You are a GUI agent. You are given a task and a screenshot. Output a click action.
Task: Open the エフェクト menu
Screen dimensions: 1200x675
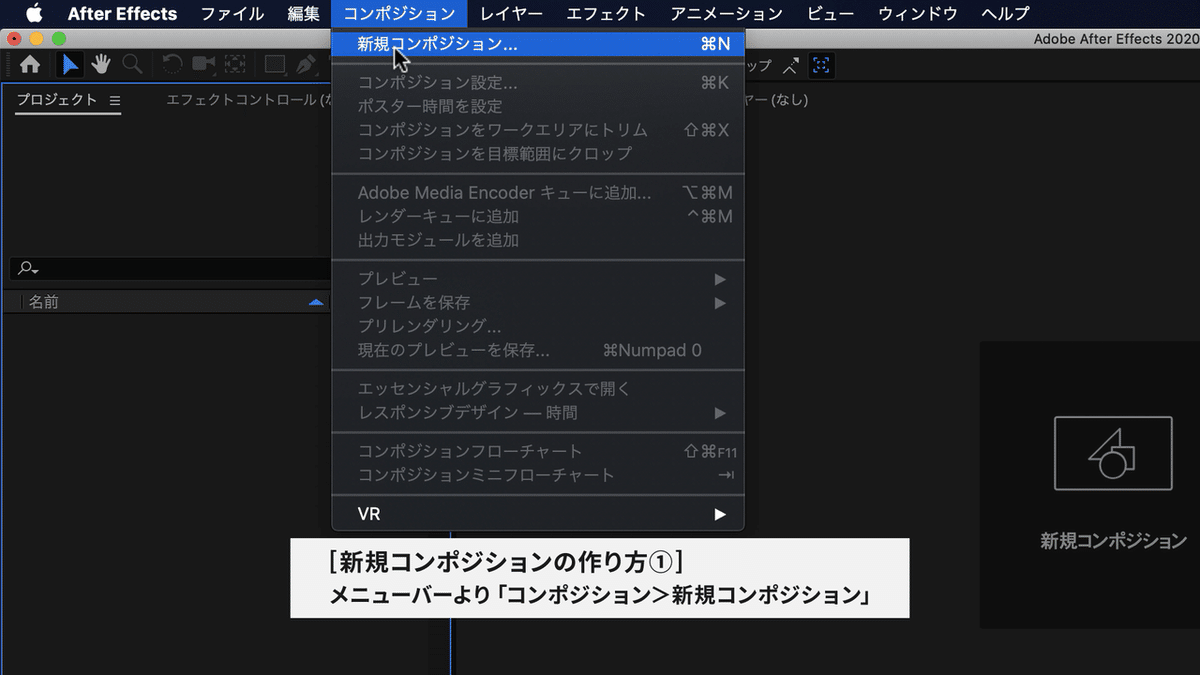(605, 14)
